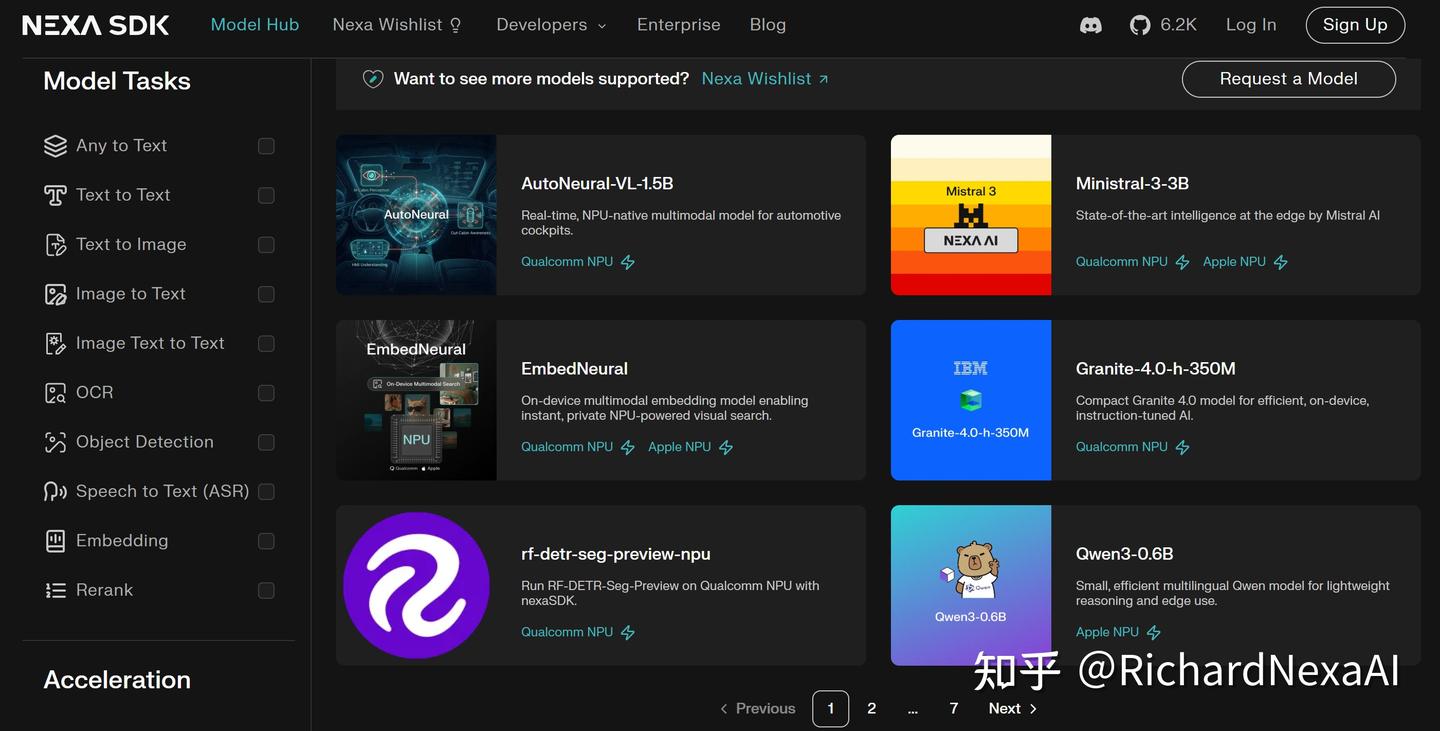Enable the Text to Text filter checkbox

tap(266, 195)
